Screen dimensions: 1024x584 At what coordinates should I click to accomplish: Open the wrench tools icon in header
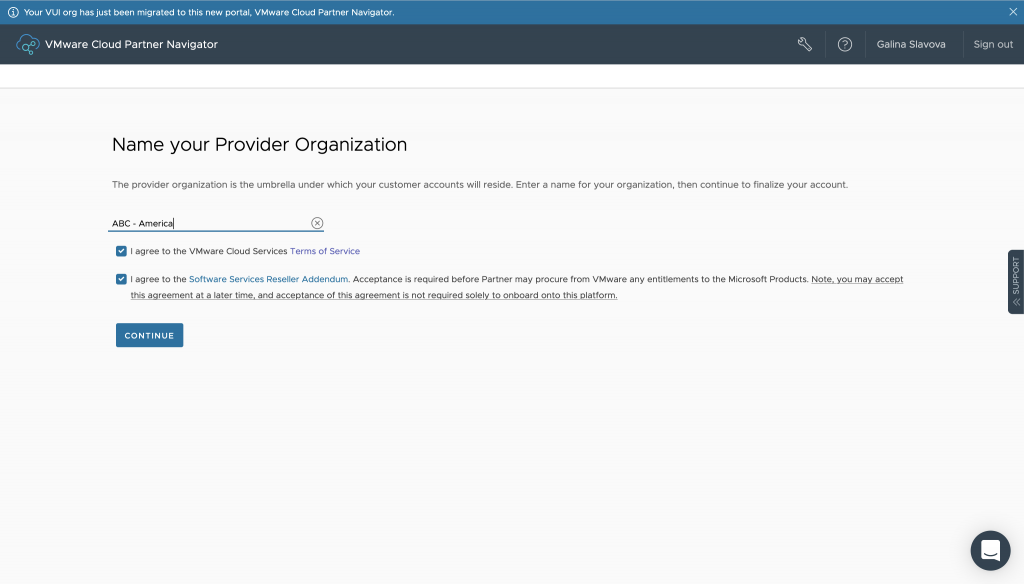(x=805, y=44)
